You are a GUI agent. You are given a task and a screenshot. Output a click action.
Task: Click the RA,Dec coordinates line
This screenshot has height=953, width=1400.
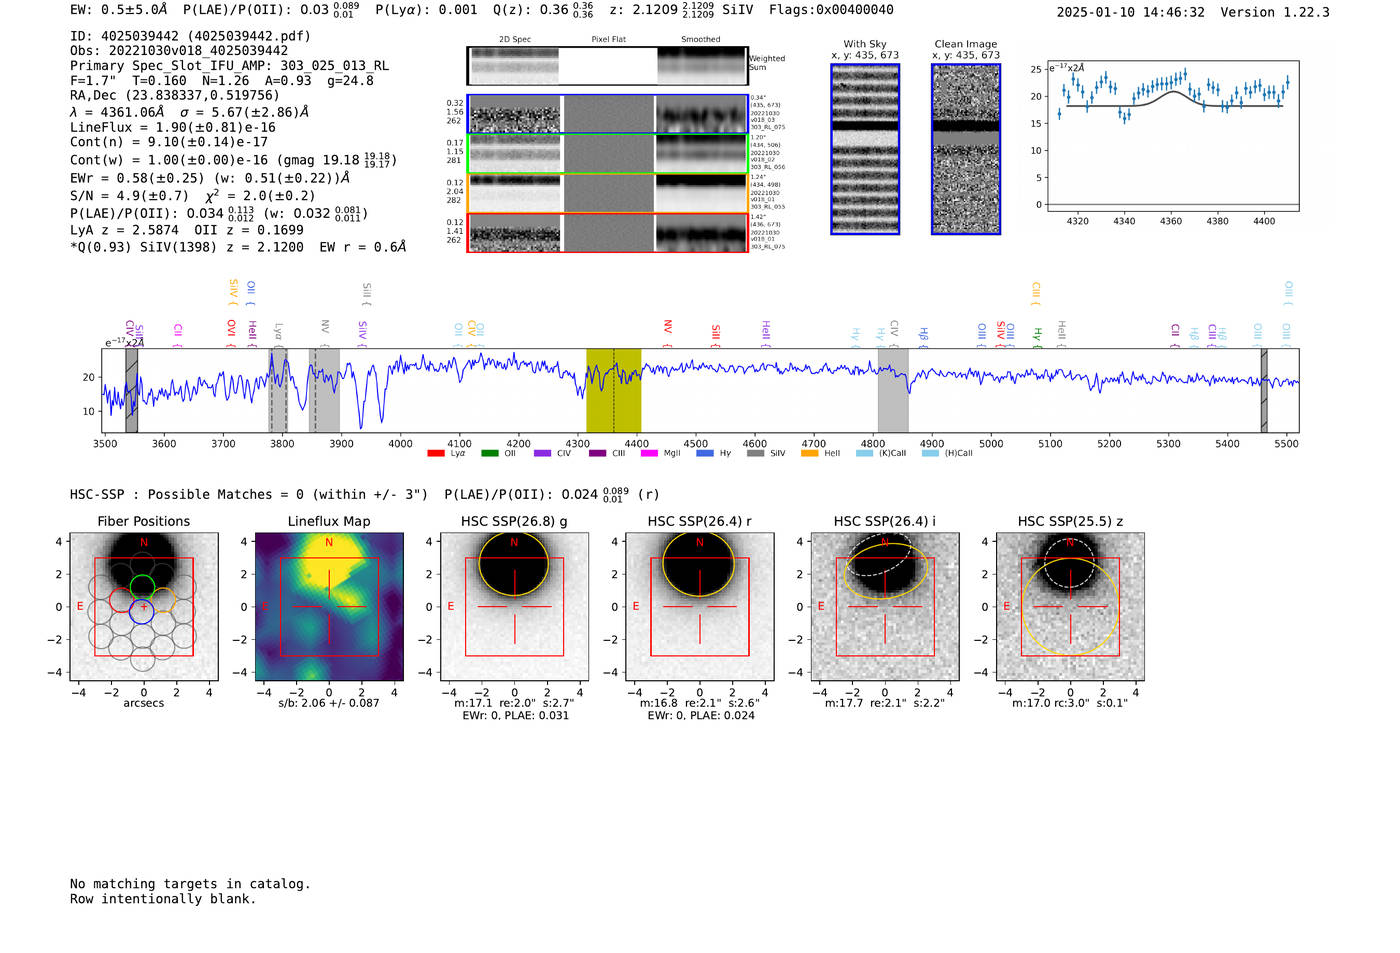pos(175,96)
